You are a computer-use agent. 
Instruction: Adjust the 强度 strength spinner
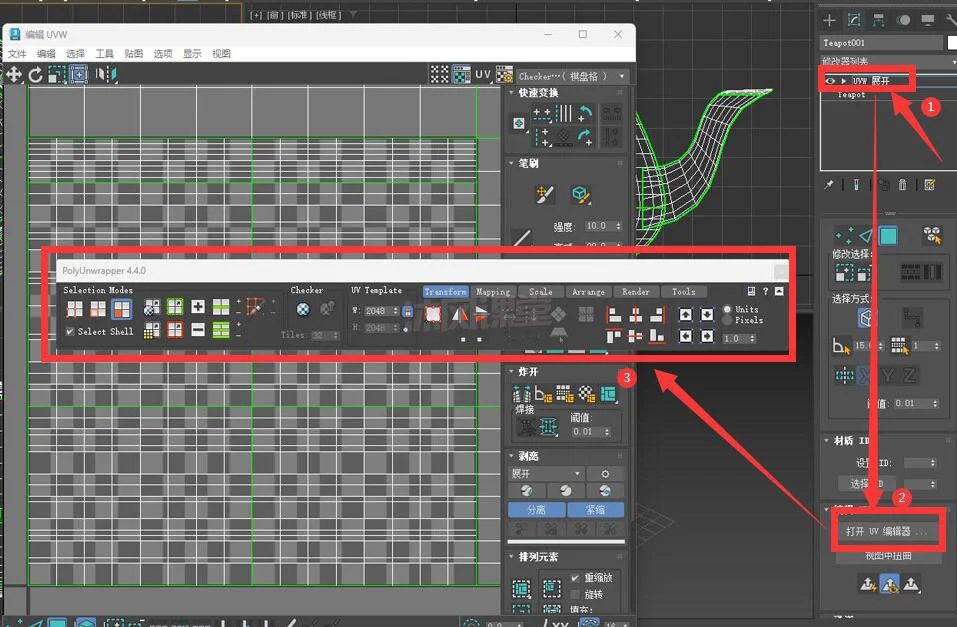coord(618,226)
